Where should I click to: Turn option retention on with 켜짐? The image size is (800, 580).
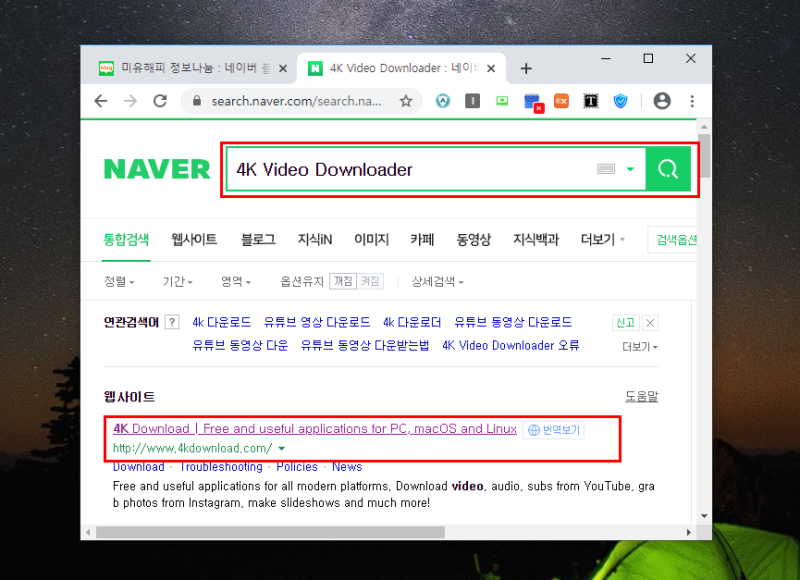coord(370,281)
